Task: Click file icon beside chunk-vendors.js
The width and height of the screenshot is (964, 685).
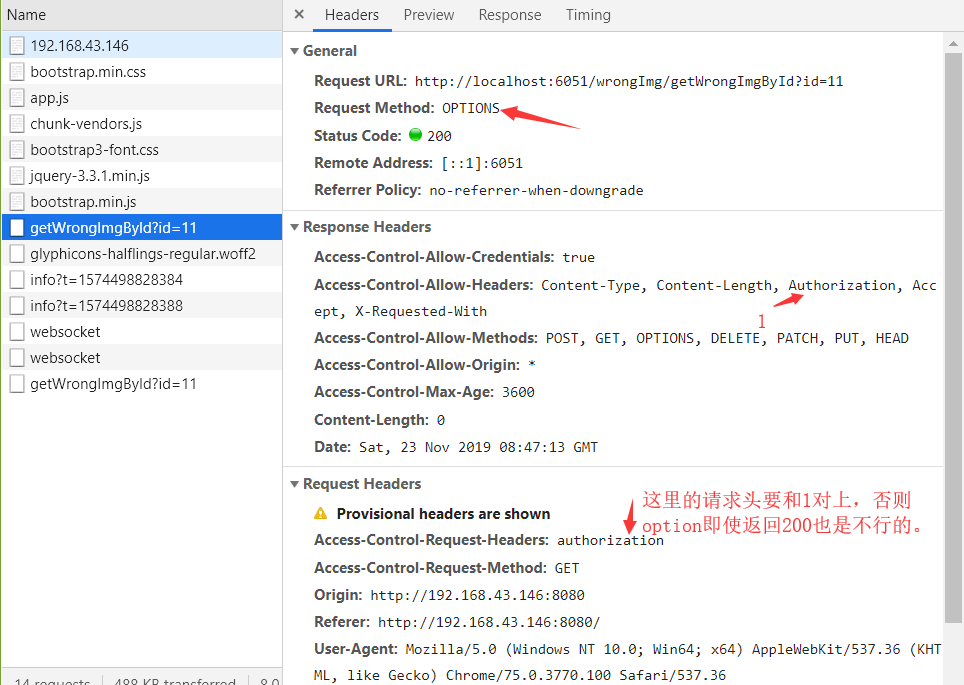Action: tap(17, 124)
